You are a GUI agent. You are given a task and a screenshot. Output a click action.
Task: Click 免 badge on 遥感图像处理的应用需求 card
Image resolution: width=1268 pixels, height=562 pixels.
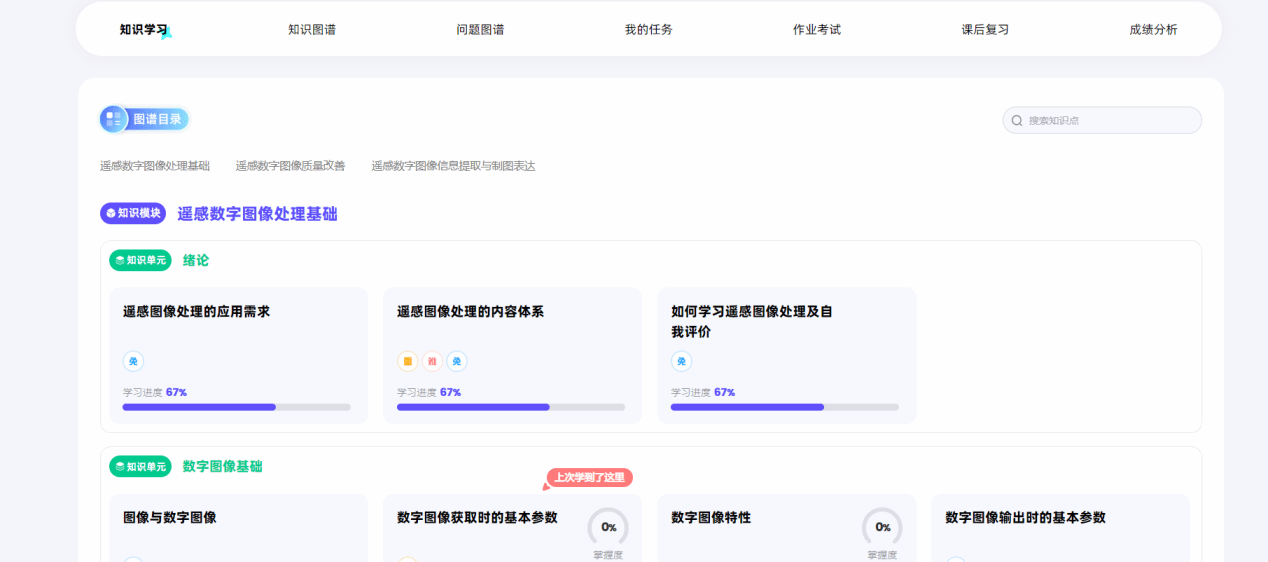point(133,361)
